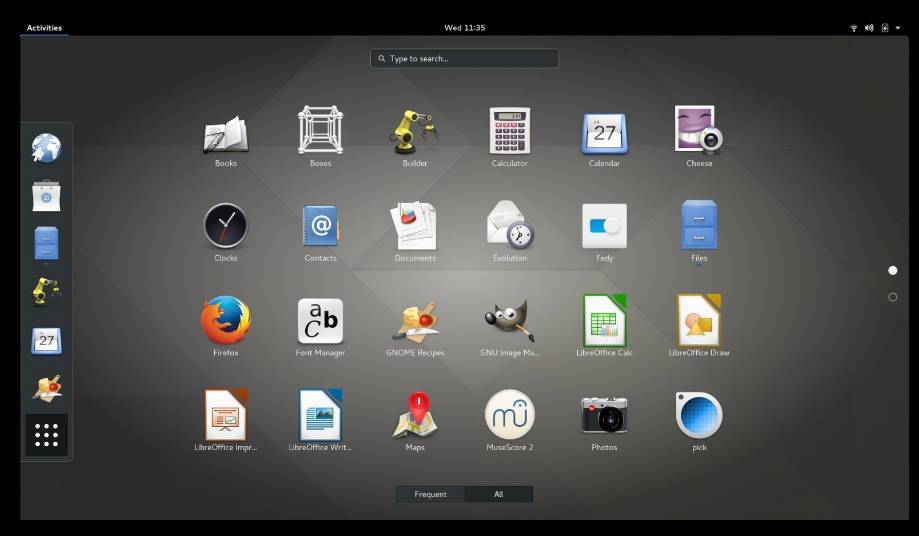Click the volume status icon
919x536 pixels.
point(869,28)
